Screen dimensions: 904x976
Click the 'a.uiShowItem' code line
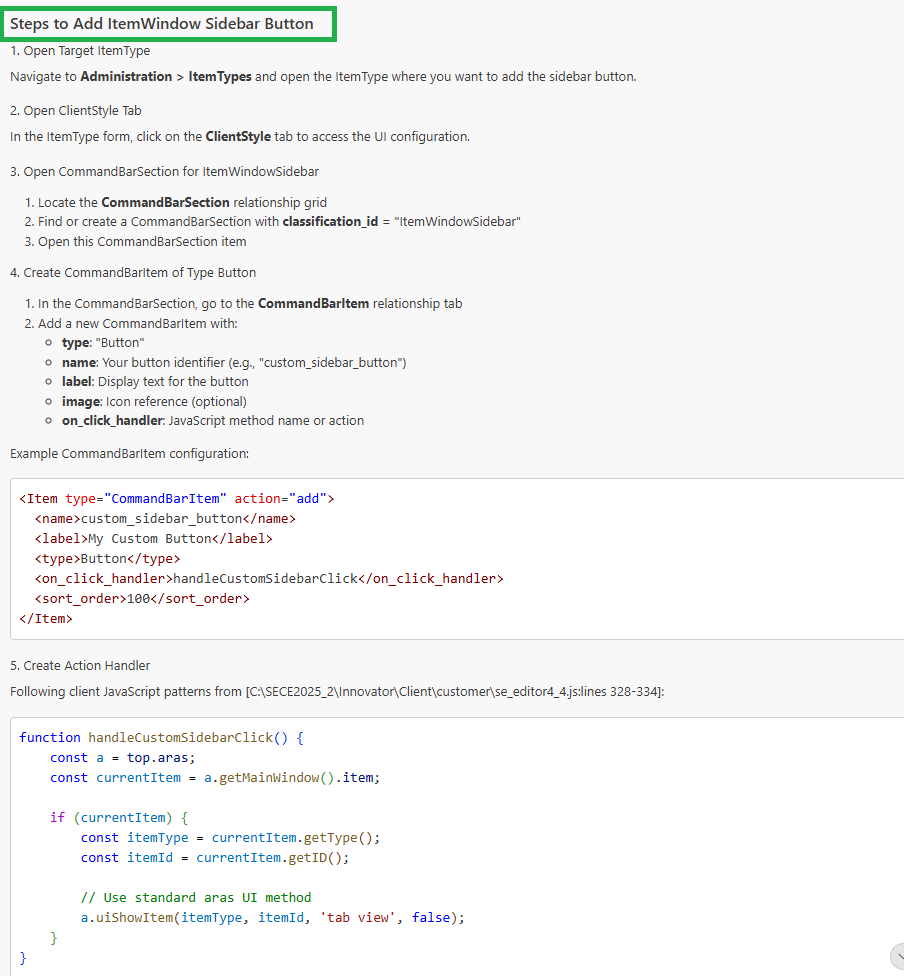click(x=273, y=918)
